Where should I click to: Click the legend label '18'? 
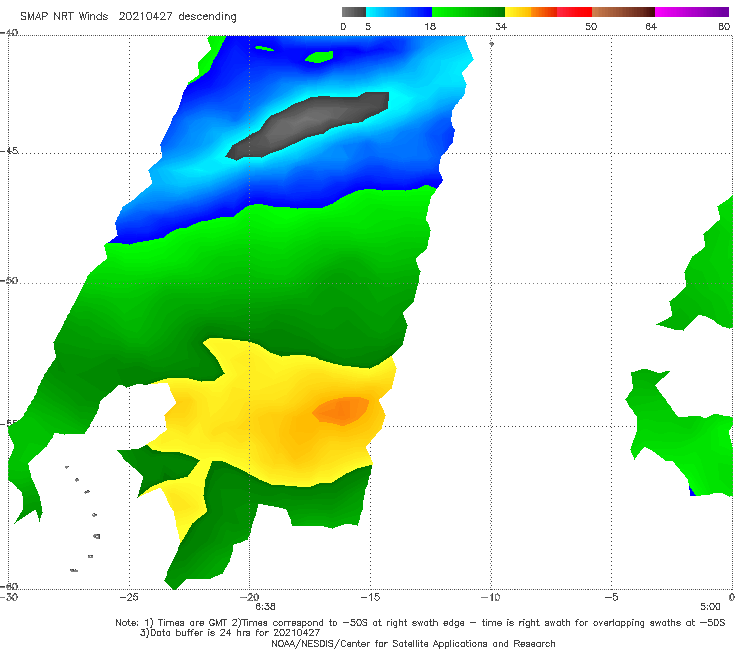(x=429, y=27)
